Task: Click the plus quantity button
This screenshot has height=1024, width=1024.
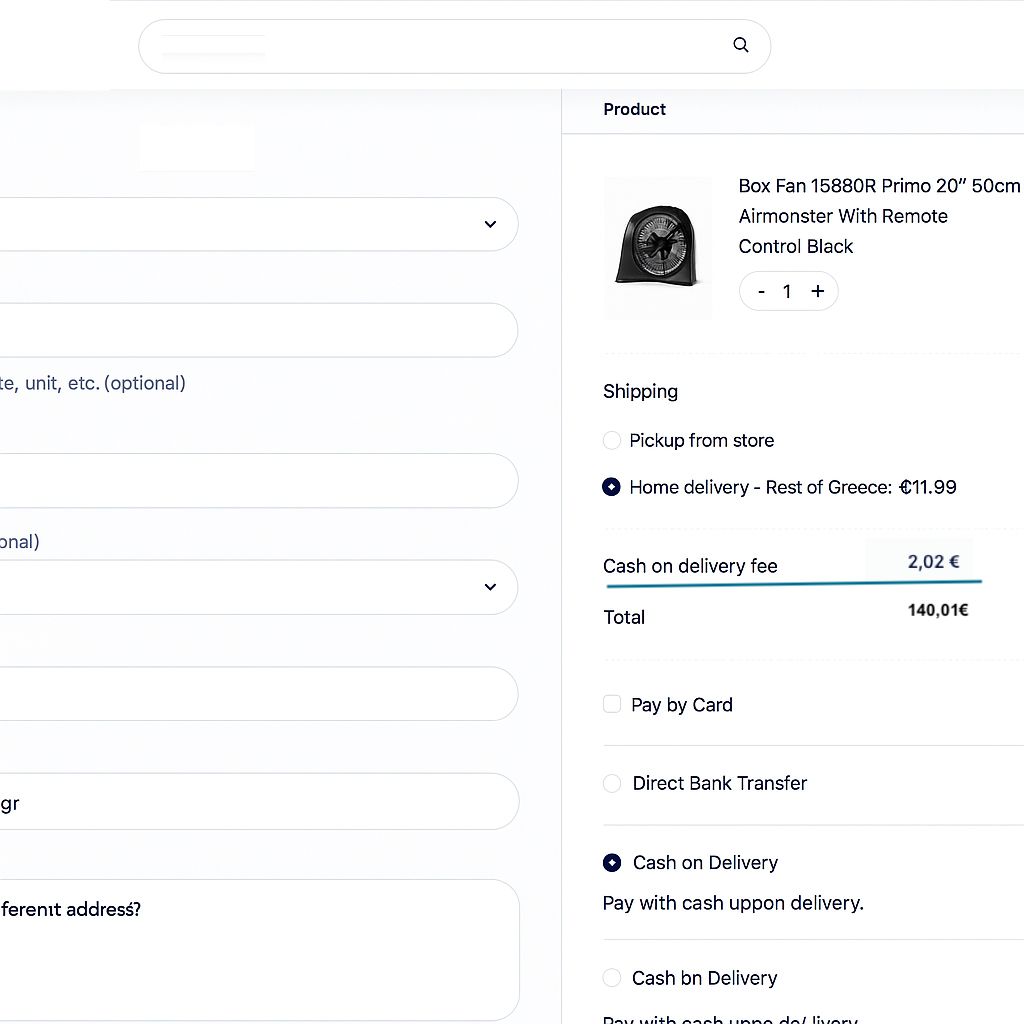Action: 817,291
